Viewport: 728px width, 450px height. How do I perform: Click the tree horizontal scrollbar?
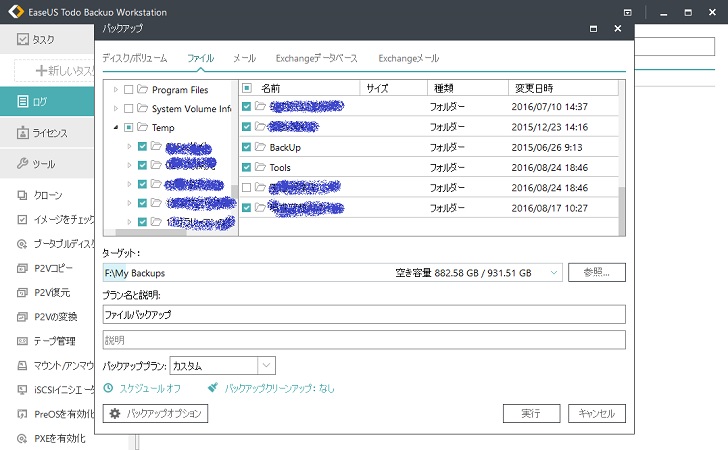tap(150, 232)
